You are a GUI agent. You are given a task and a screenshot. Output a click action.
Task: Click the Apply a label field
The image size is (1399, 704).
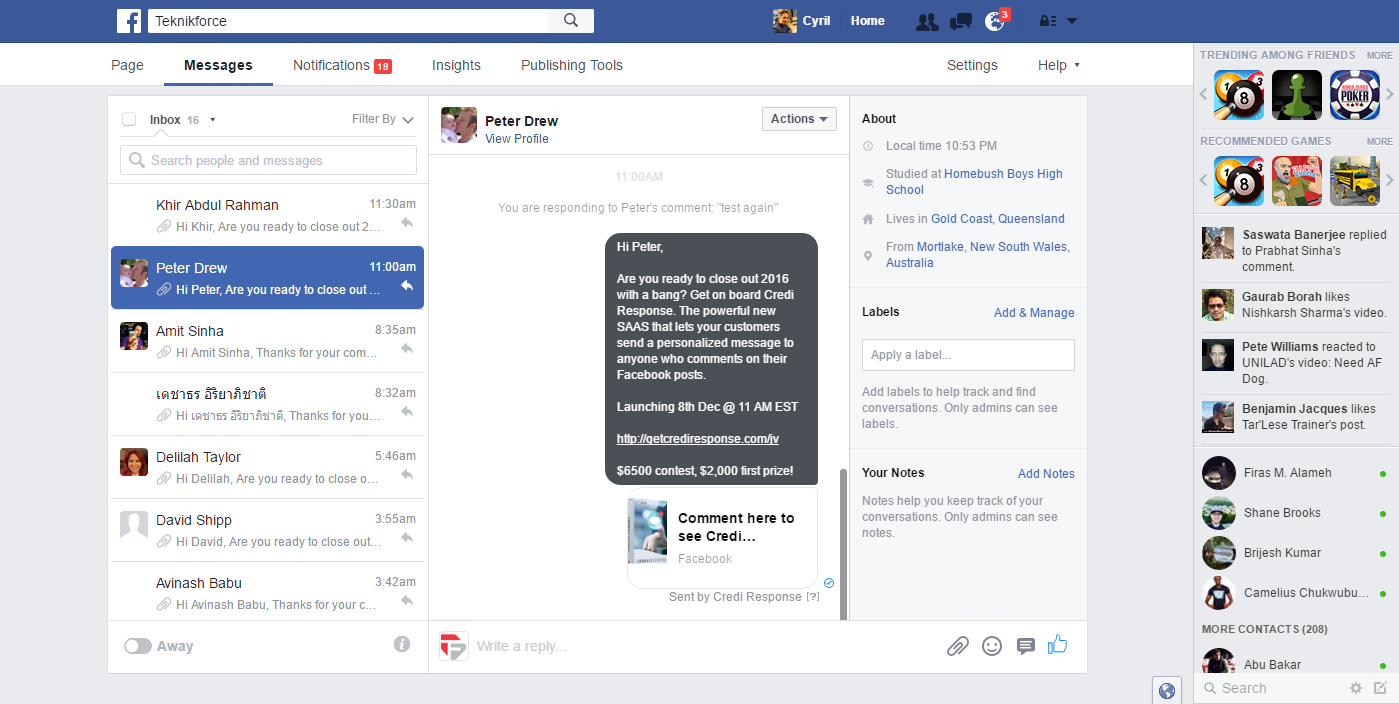pos(968,355)
